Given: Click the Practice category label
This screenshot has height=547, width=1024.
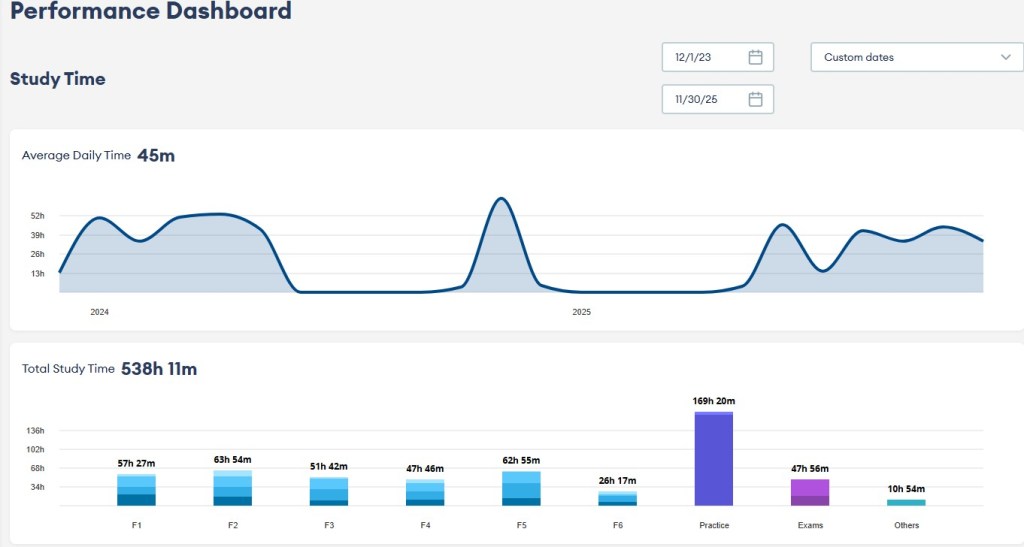Looking at the screenshot, I should coord(714,525).
